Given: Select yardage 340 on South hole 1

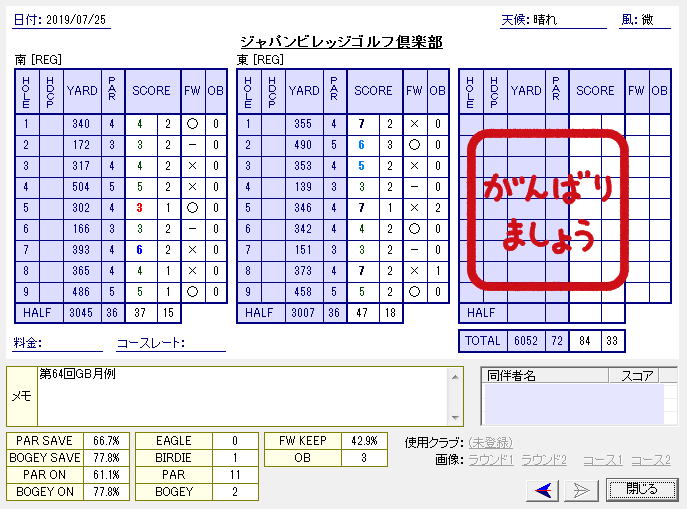Looking at the screenshot, I should point(81,124).
